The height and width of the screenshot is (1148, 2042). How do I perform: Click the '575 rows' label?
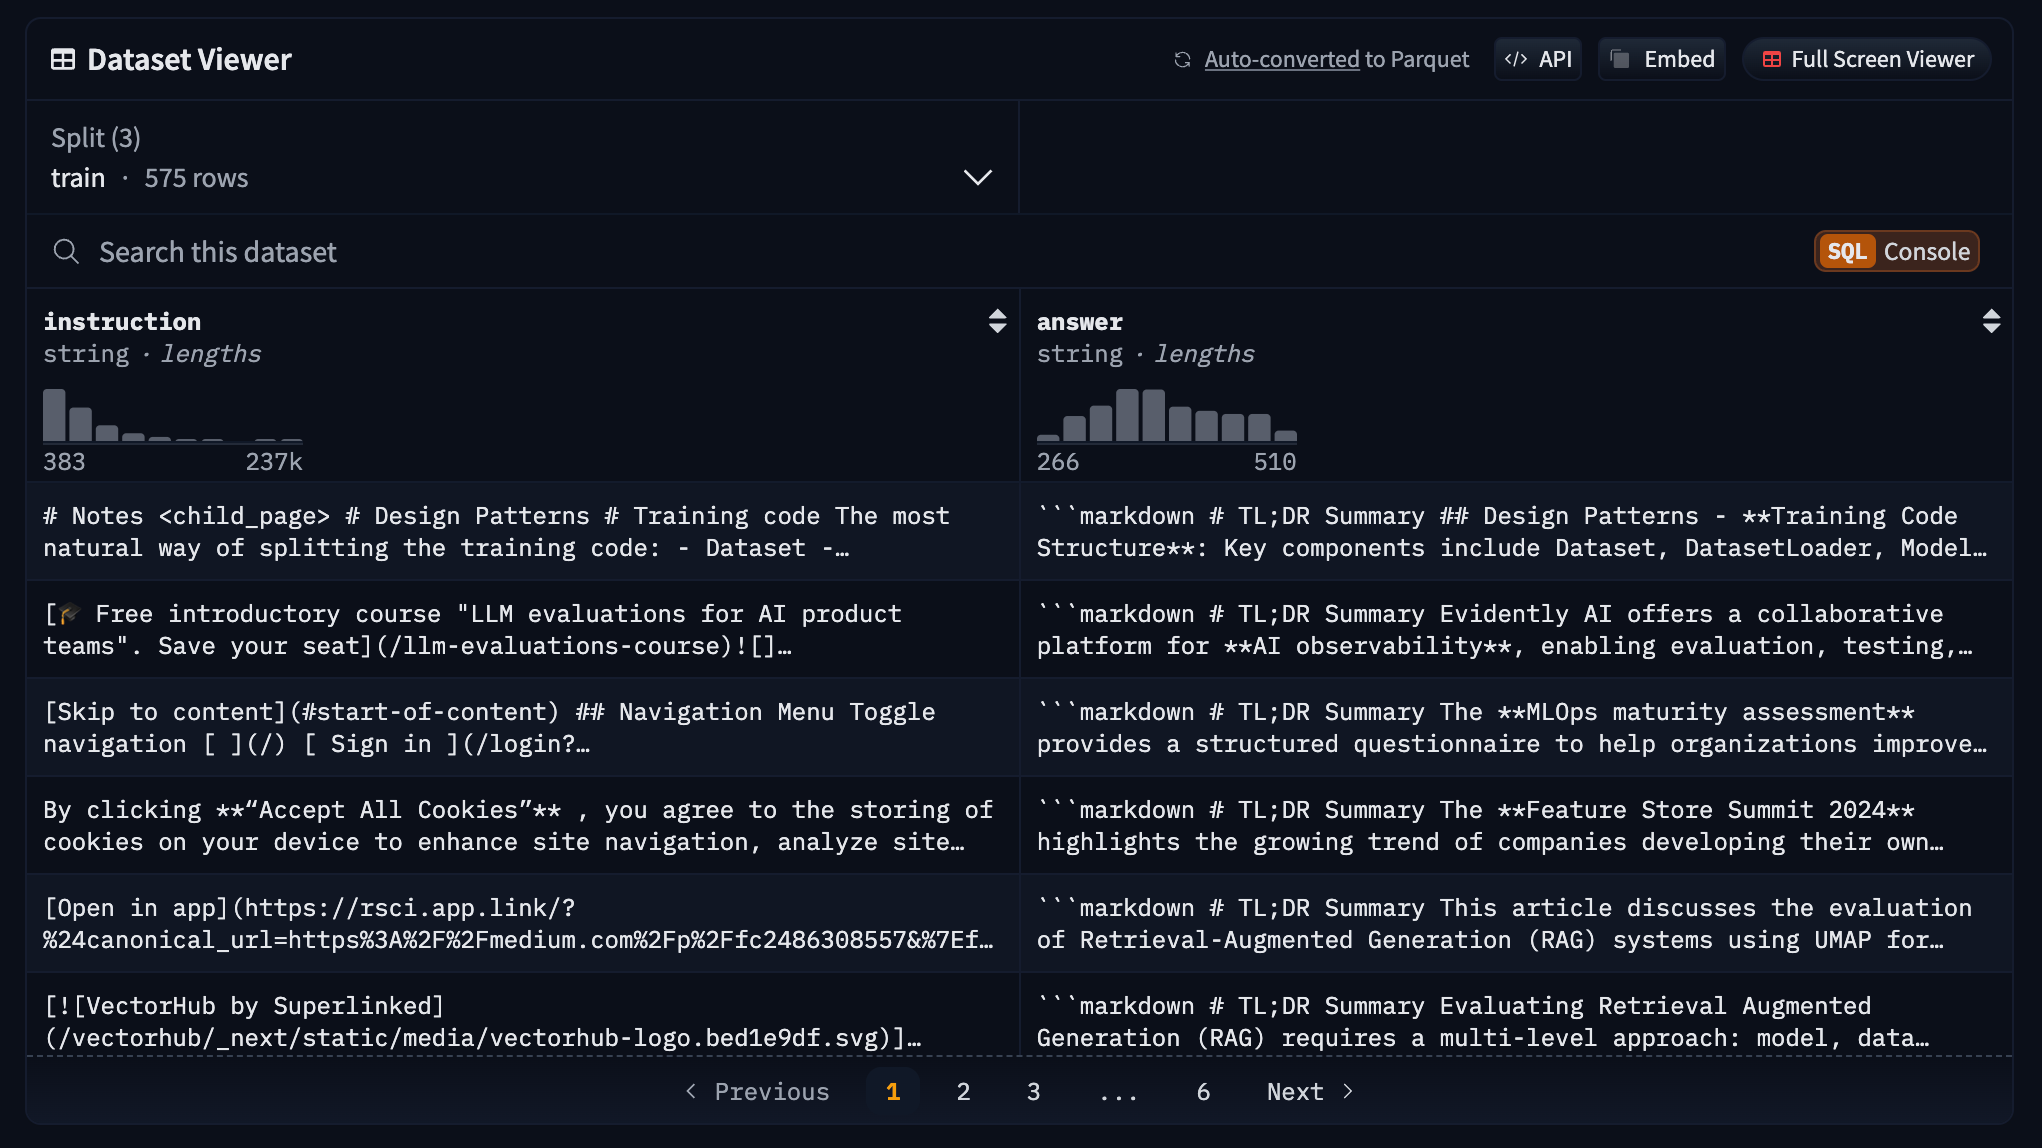(x=196, y=178)
